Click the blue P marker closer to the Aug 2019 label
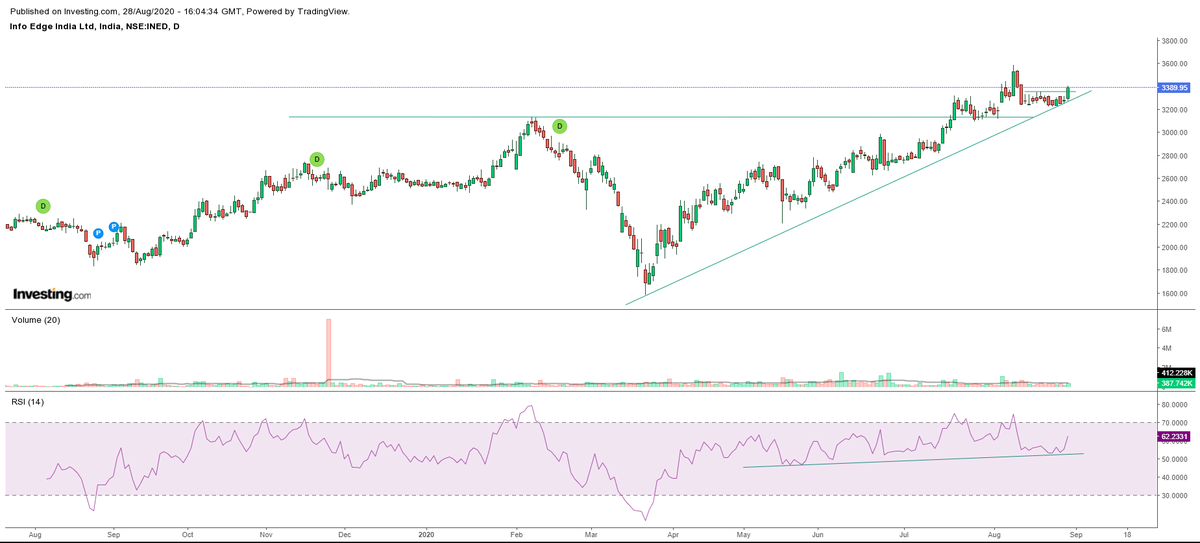 click(98, 233)
